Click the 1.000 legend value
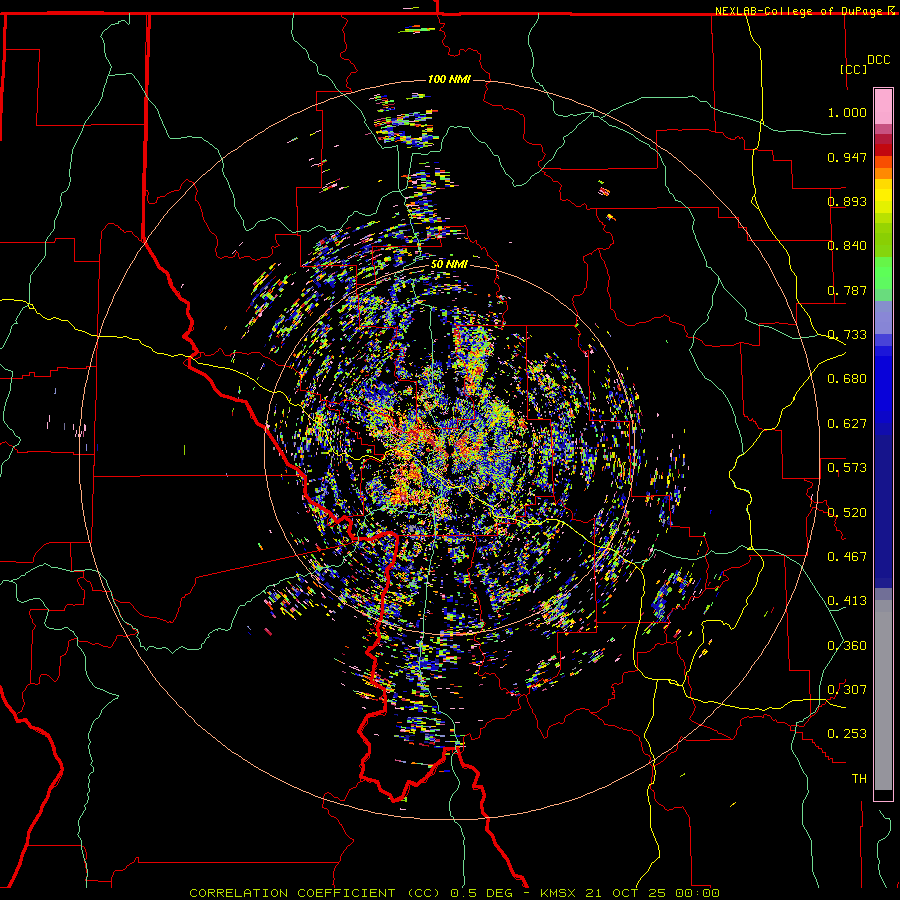The height and width of the screenshot is (900, 900). point(847,112)
